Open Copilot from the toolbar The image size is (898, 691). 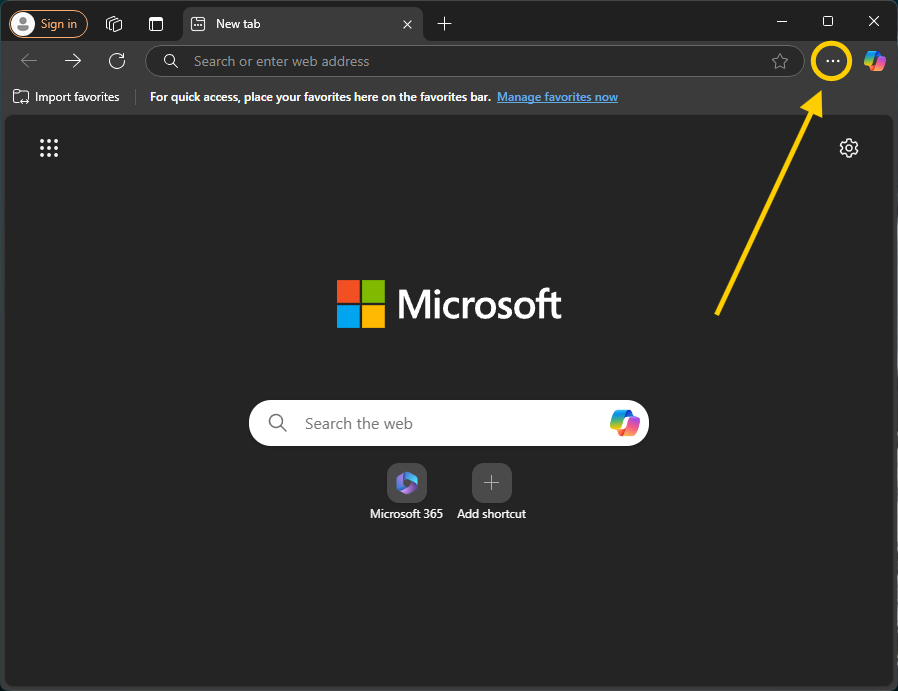click(875, 61)
